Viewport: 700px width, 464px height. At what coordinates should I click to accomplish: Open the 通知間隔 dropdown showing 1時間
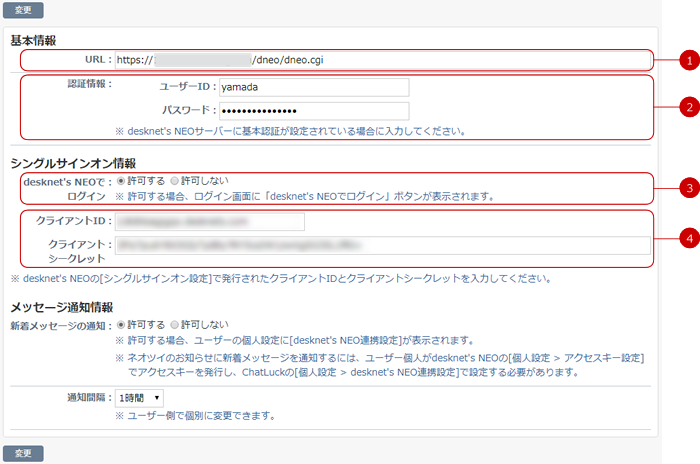coord(139,398)
